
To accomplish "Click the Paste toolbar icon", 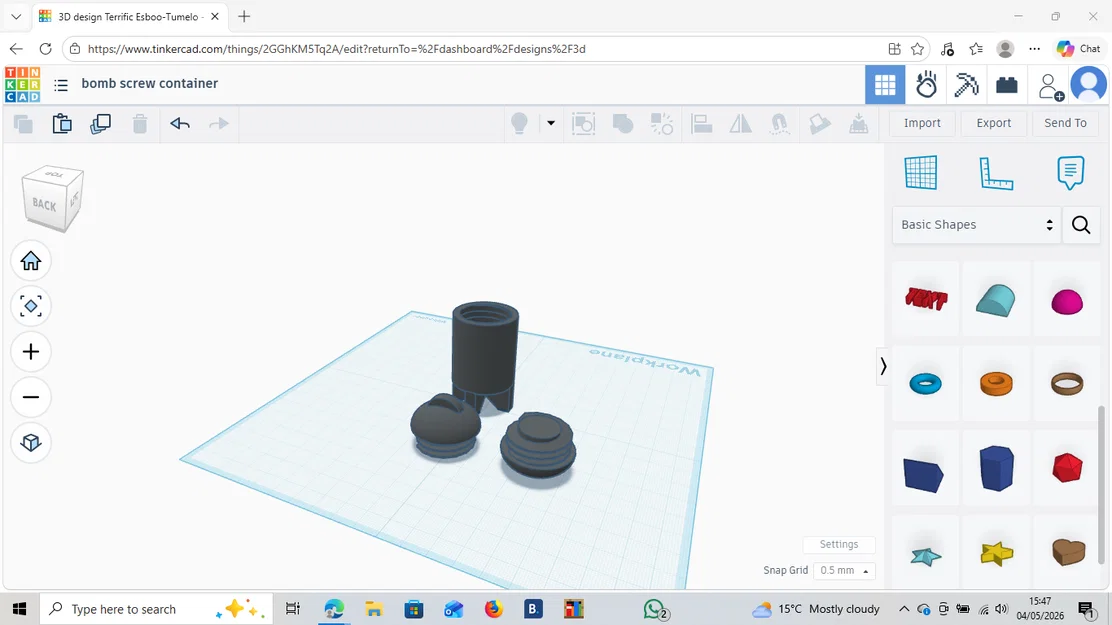I will click(62, 124).
